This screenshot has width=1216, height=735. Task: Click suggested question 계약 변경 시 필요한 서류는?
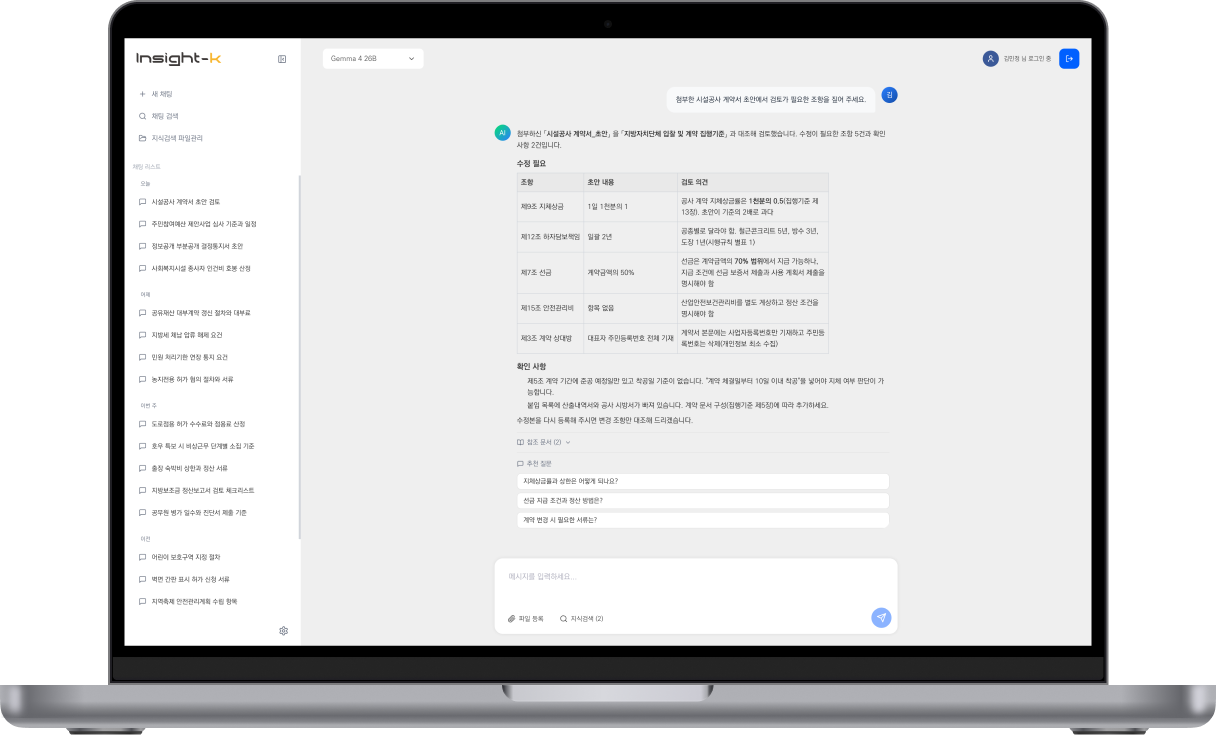(x=702, y=520)
